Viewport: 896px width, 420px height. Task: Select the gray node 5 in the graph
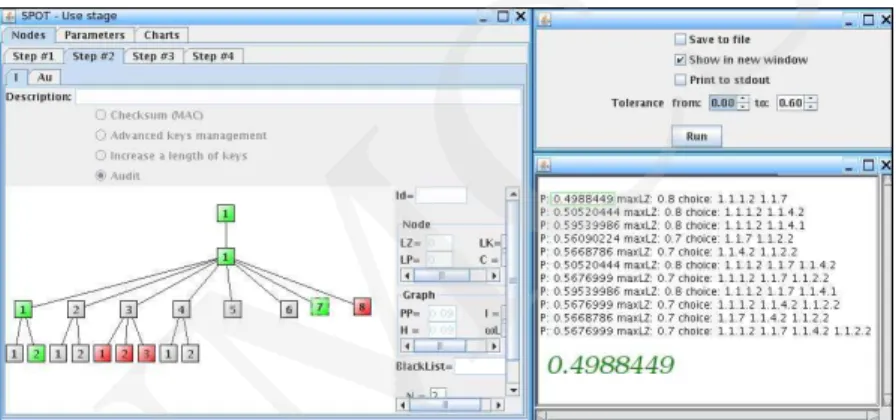click(232, 310)
